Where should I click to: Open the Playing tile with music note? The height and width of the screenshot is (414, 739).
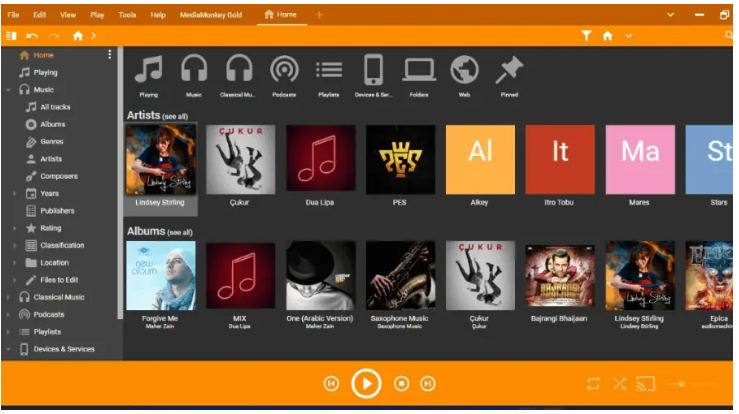point(149,75)
